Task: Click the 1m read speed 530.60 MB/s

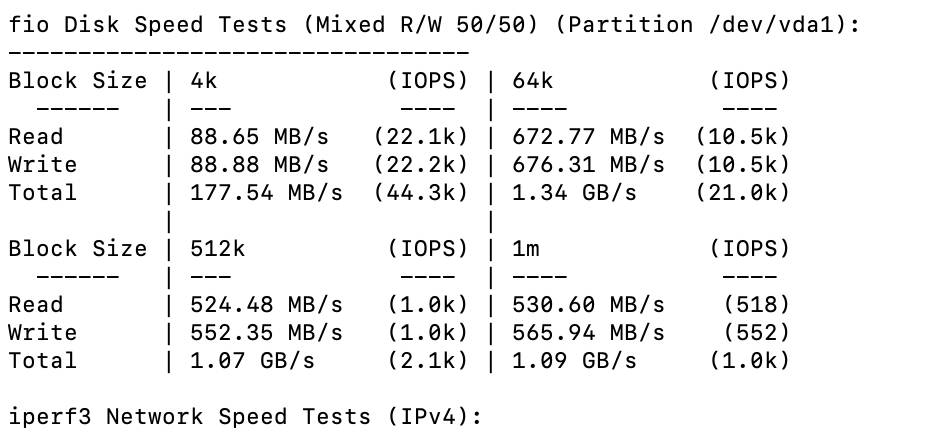Action: point(588,305)
